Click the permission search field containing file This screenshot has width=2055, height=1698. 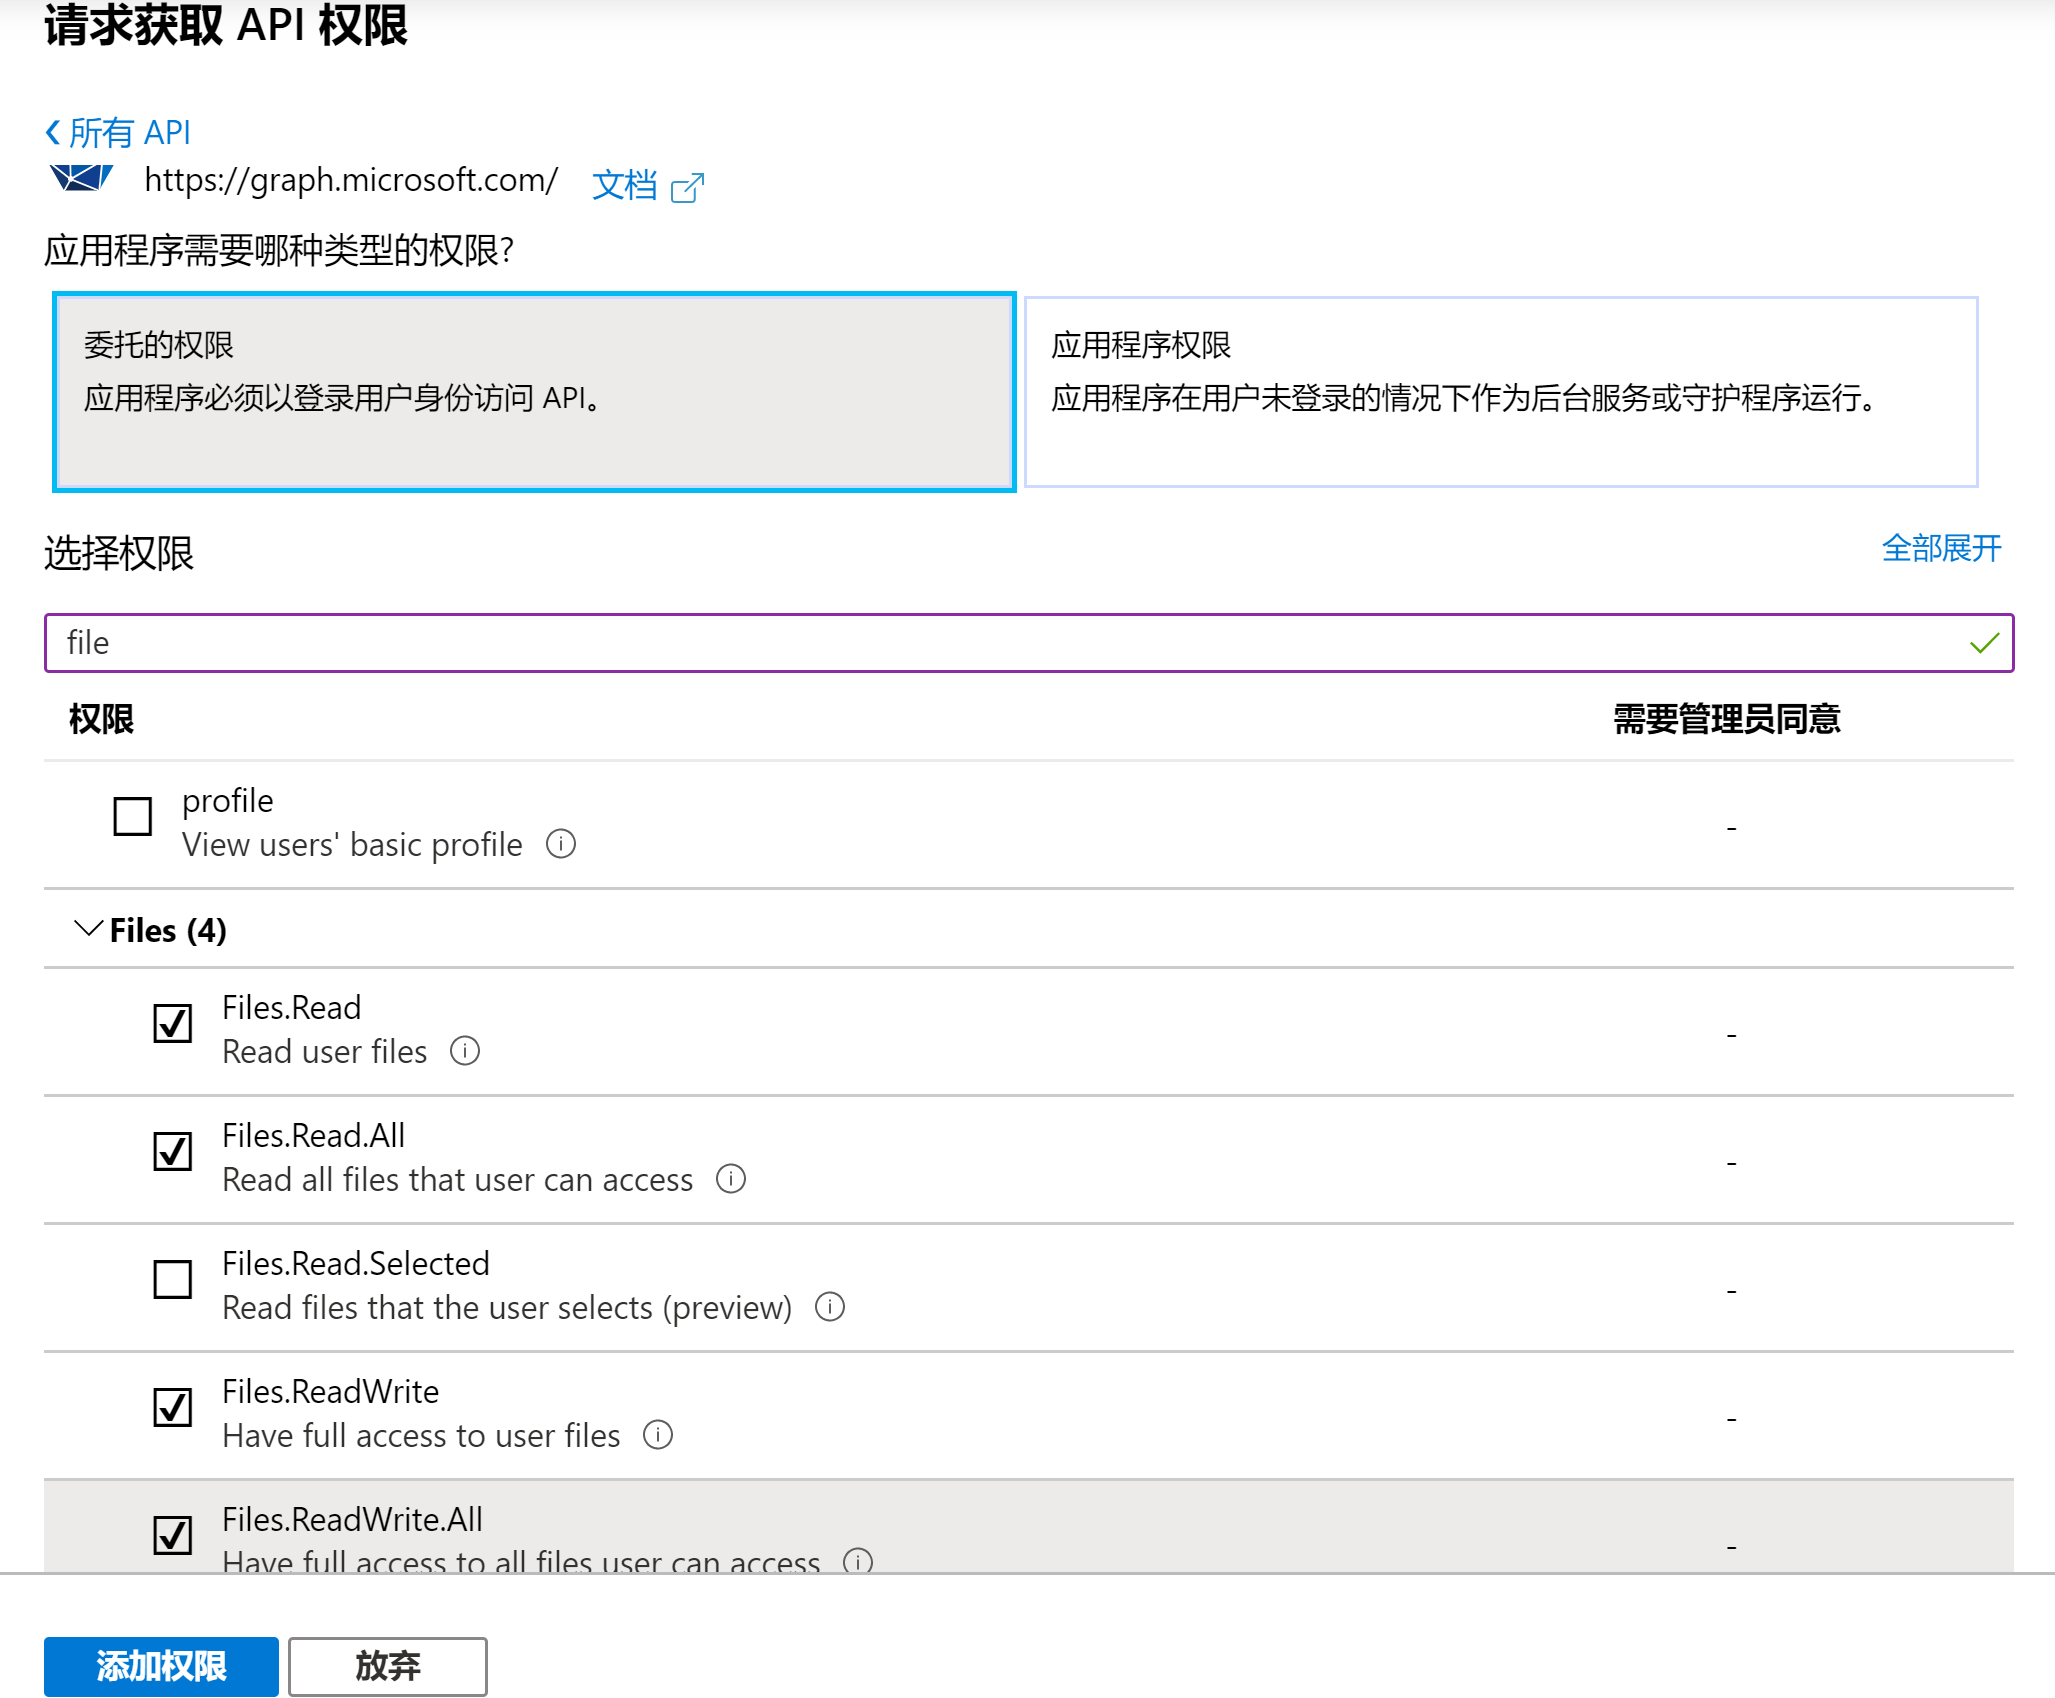(1029, 643)
